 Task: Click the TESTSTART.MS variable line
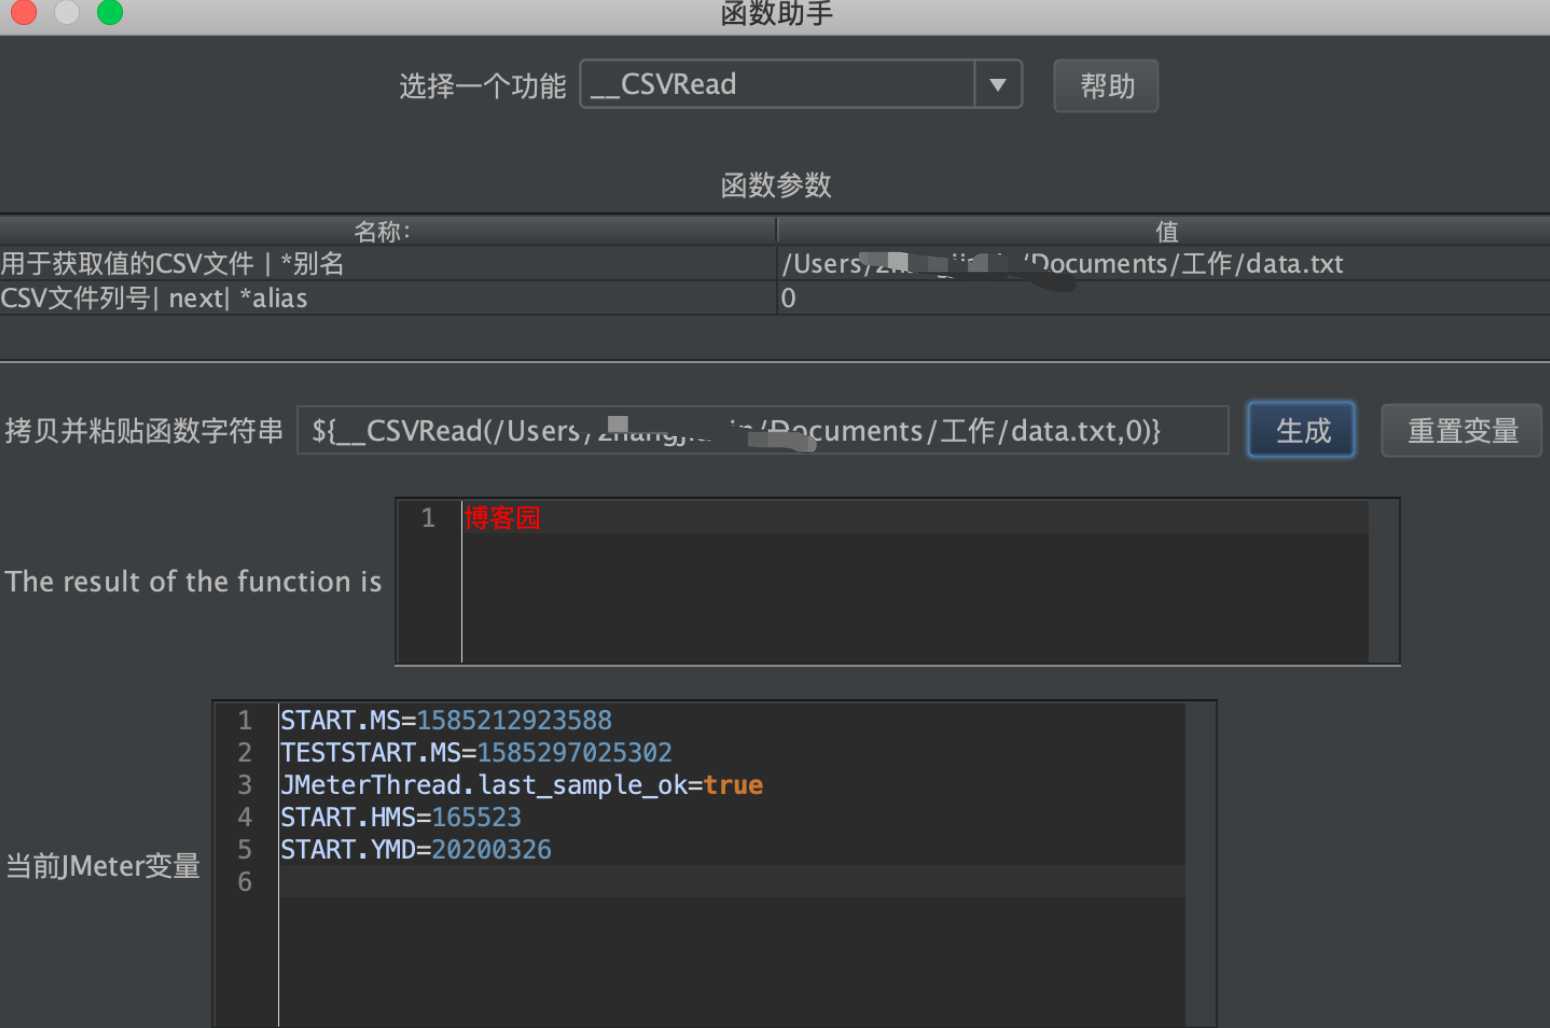tap(476, 752)
